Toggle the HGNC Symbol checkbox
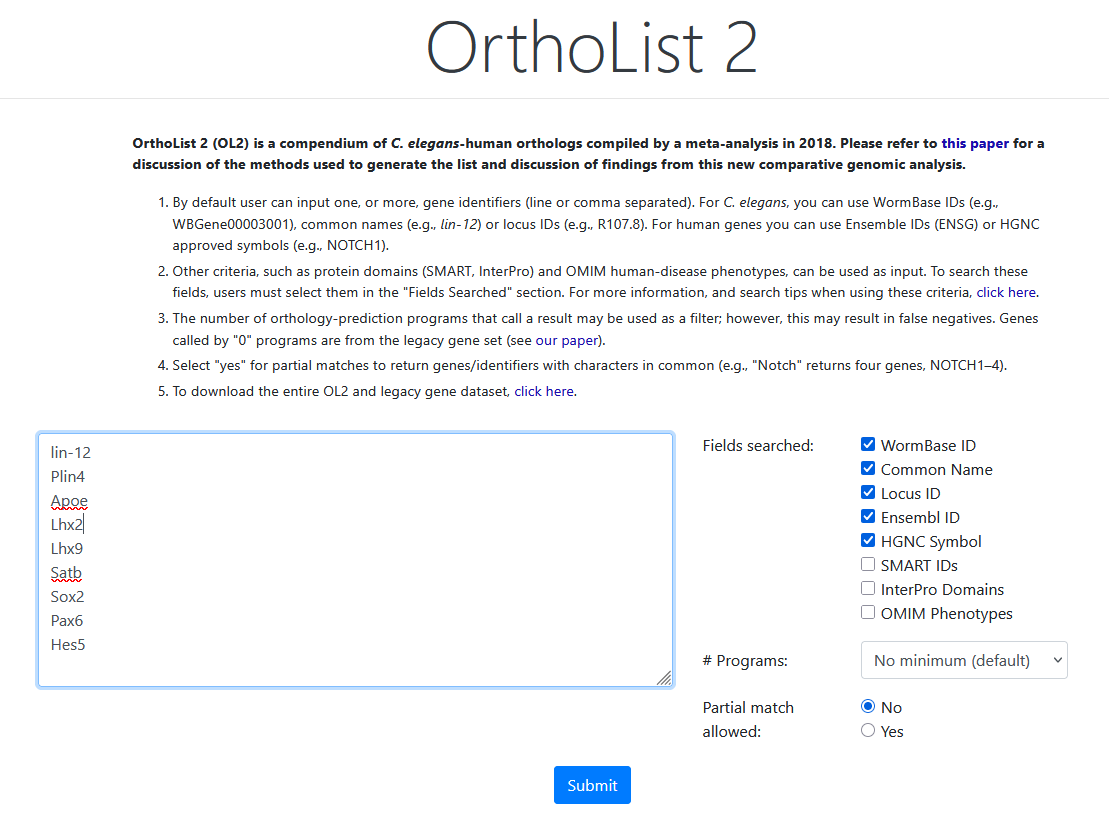 click(868, 541)
